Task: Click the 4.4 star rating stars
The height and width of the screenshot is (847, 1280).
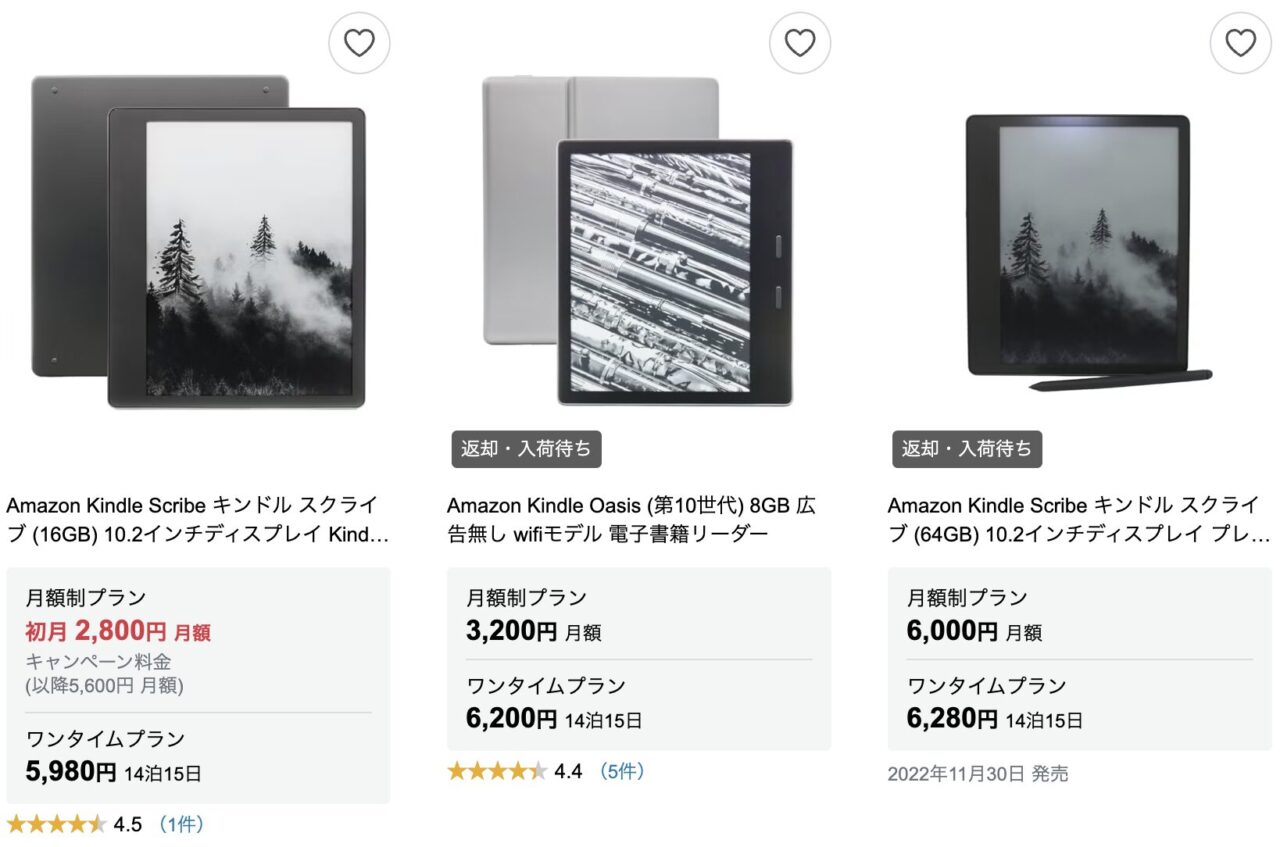Action: pos(497,771)
